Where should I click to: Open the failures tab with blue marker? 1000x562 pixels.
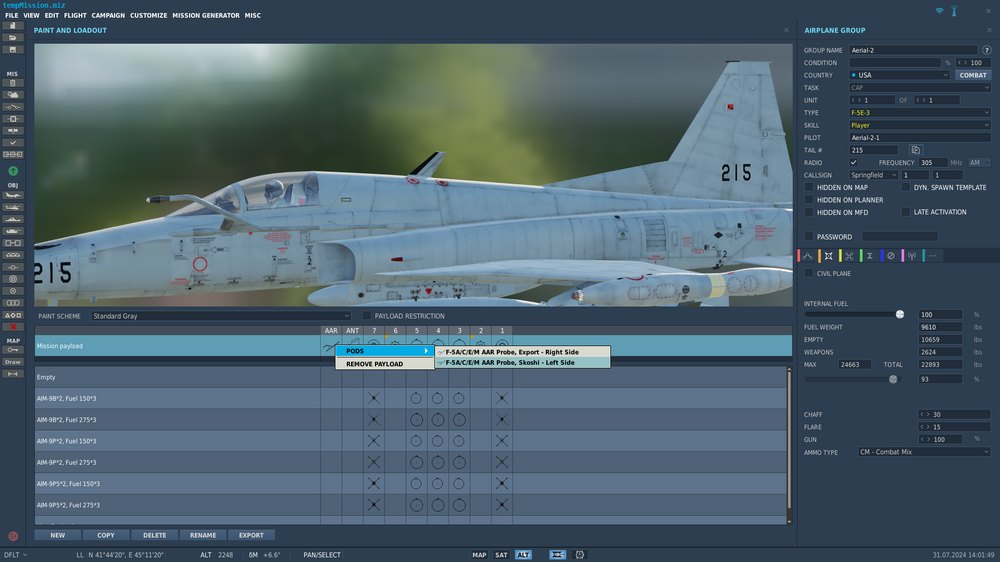tap(891, 256)
